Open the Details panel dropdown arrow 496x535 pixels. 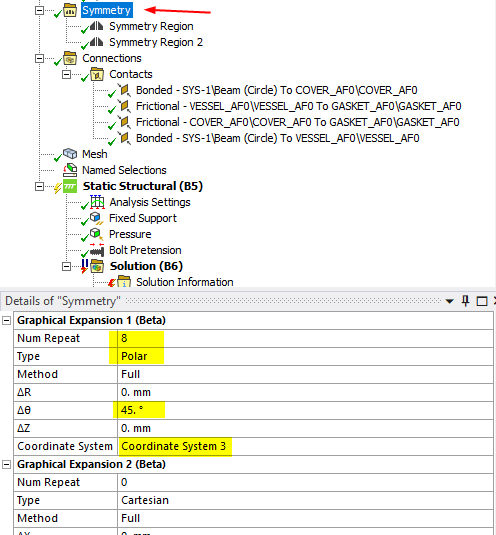click(x=450, y=301)
